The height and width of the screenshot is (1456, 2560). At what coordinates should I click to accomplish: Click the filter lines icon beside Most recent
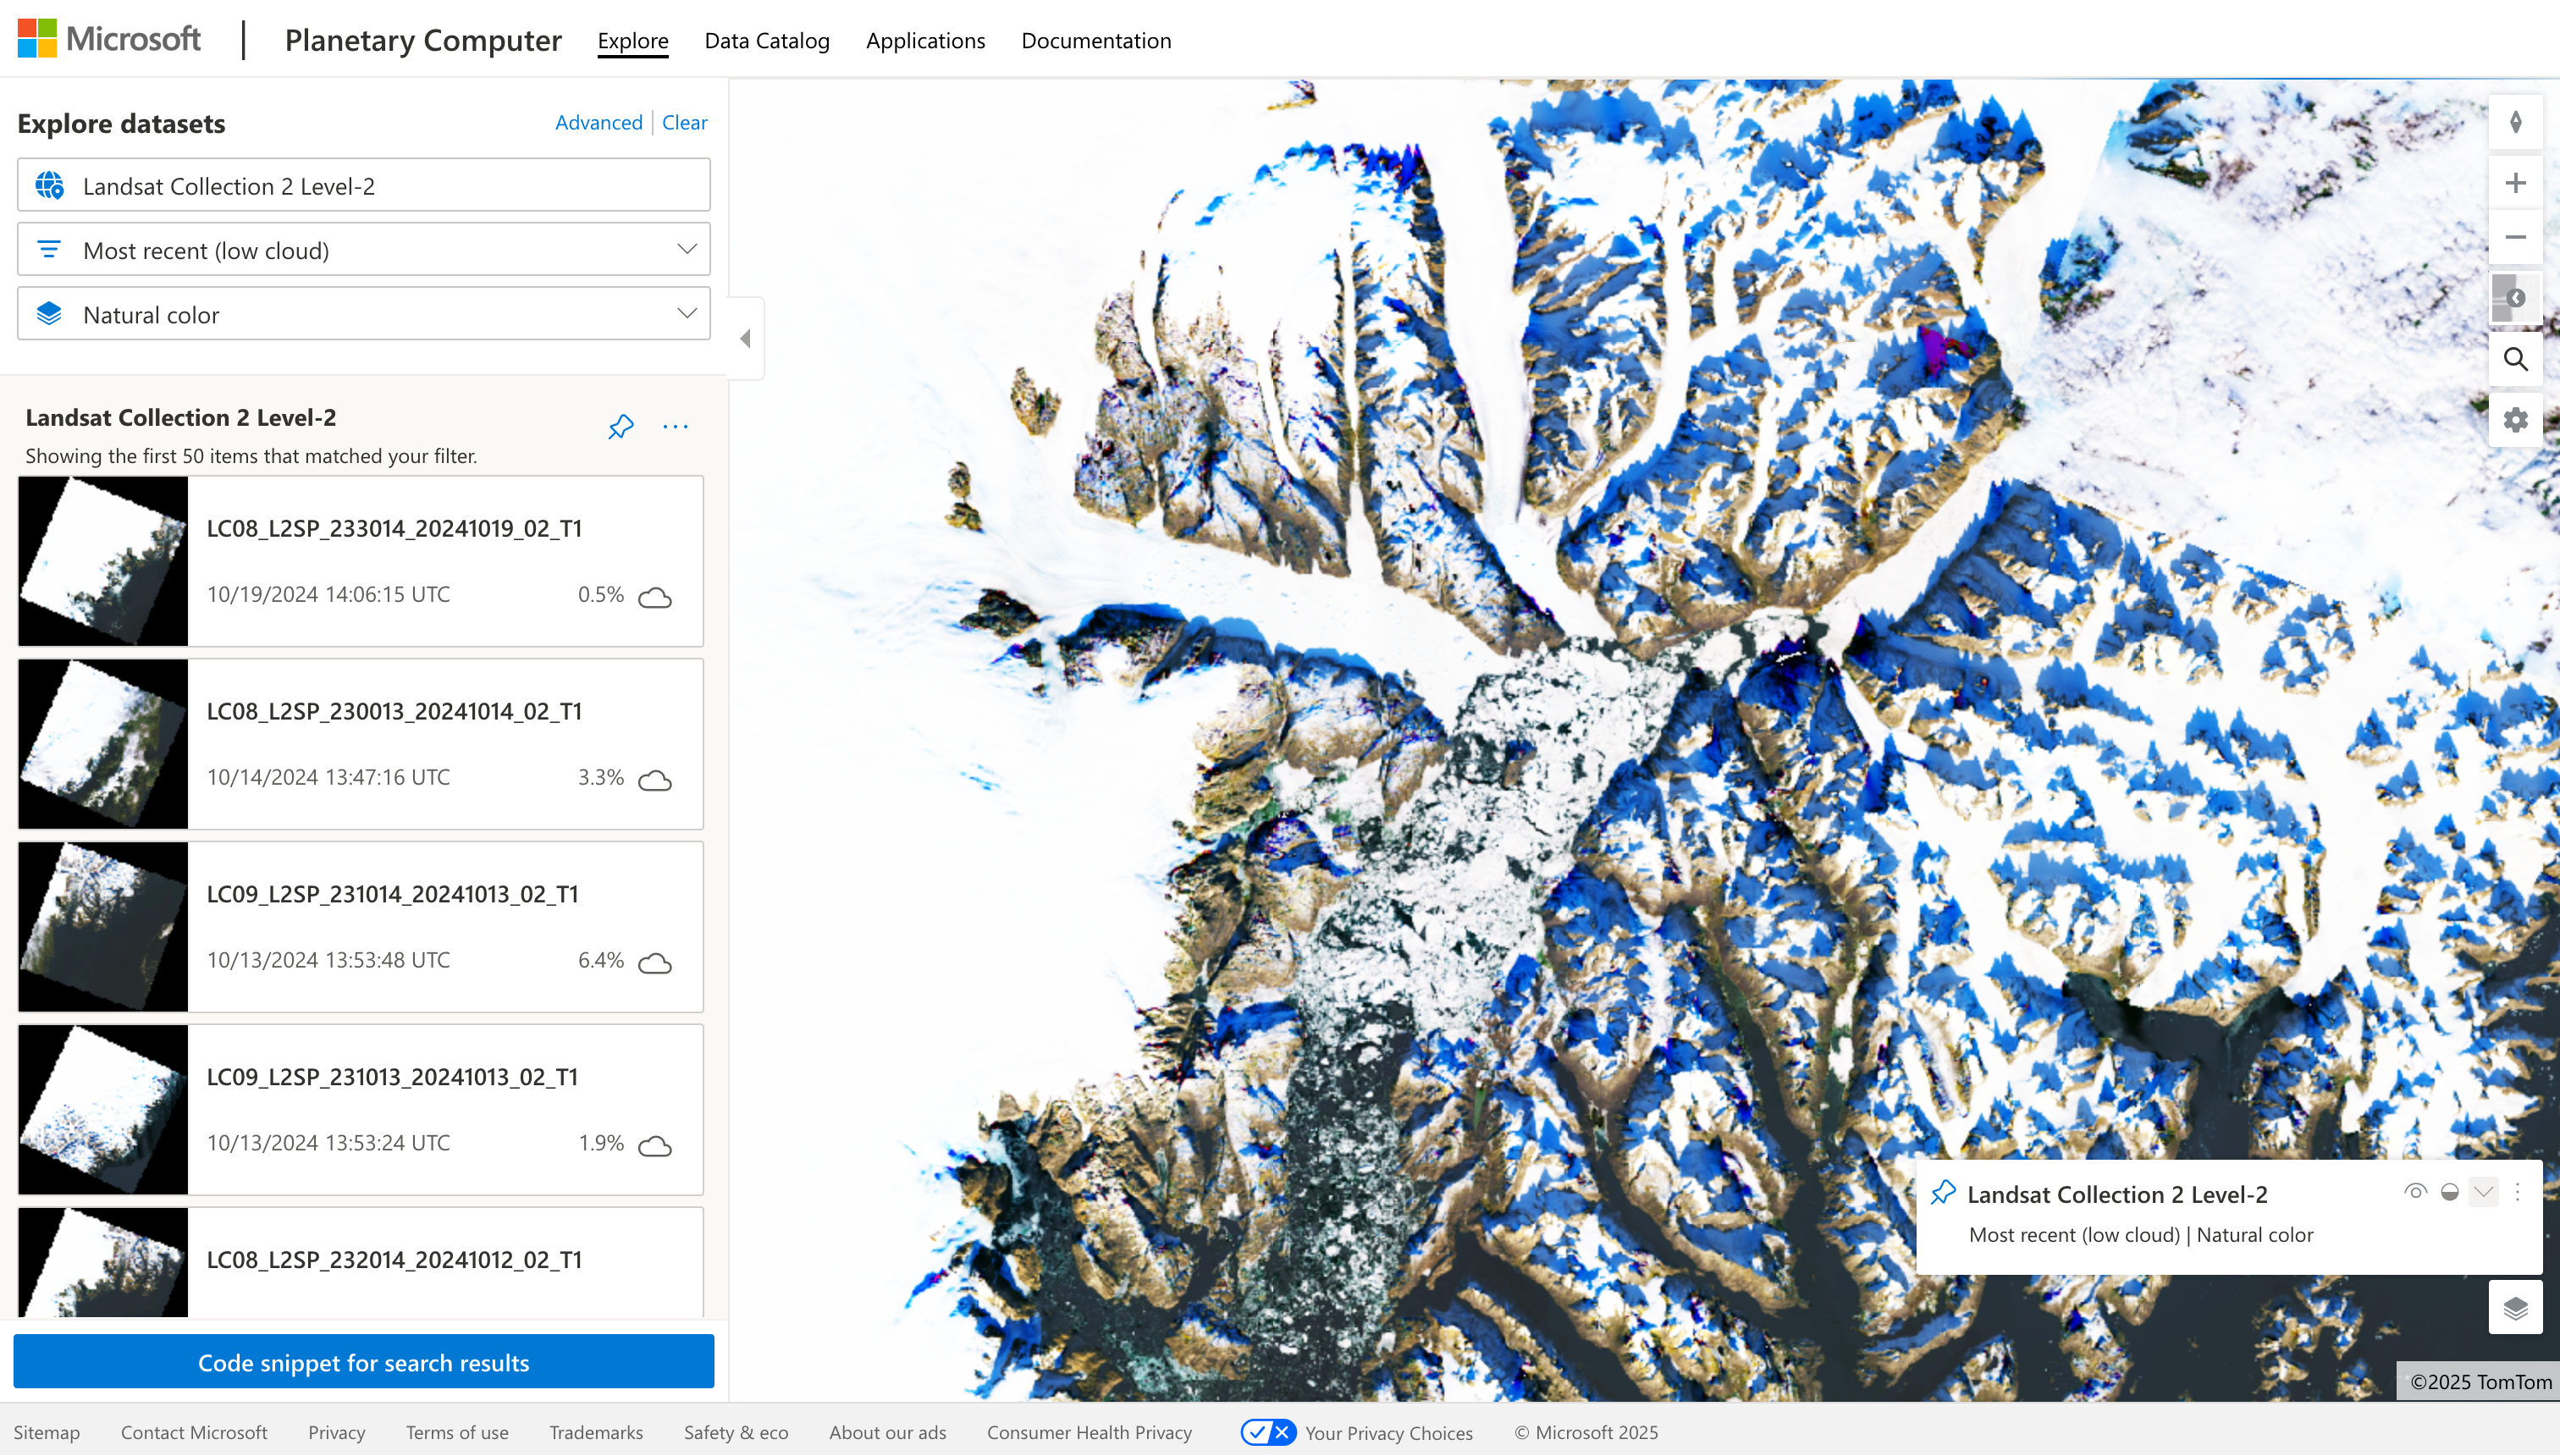(49, 250)
